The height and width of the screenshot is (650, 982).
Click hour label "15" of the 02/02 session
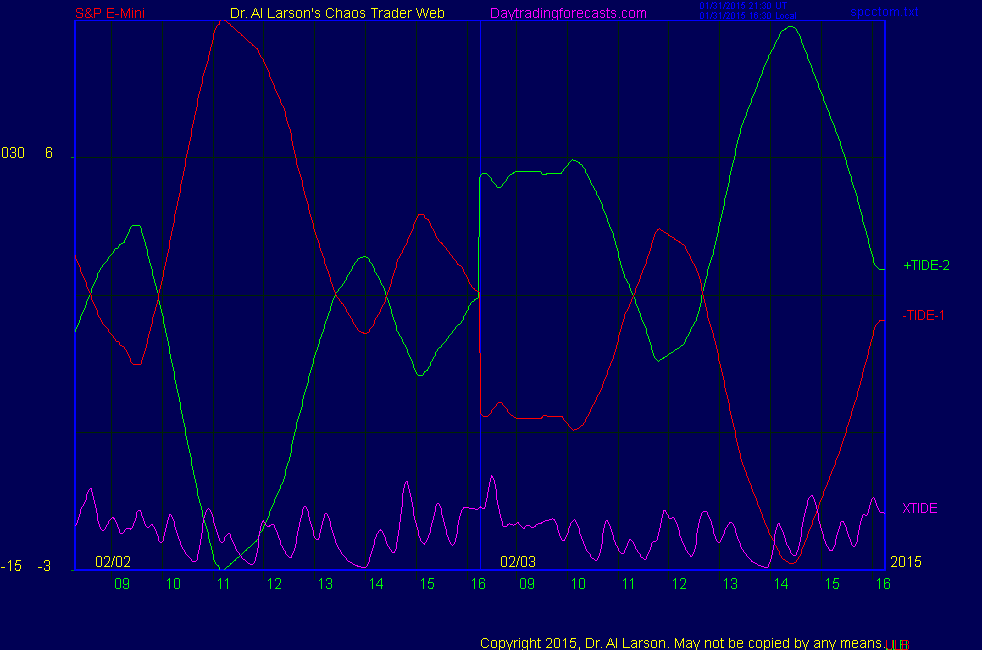tap(427, 584)
